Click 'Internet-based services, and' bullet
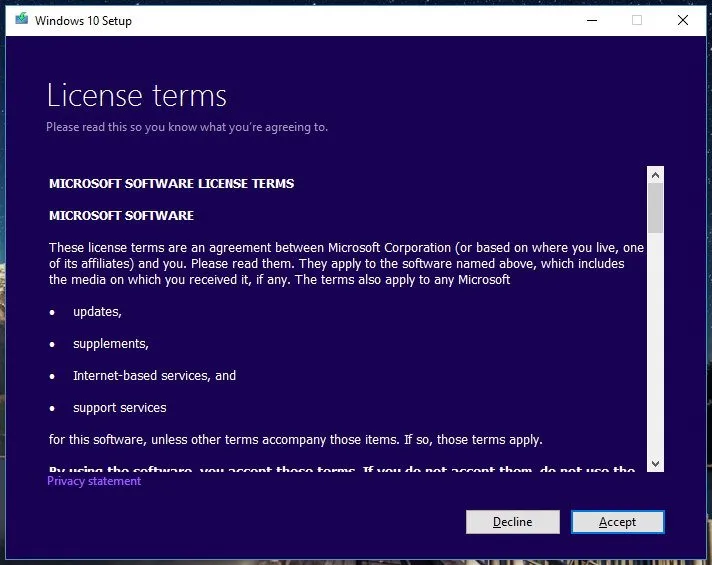 (x=154, y=376)
